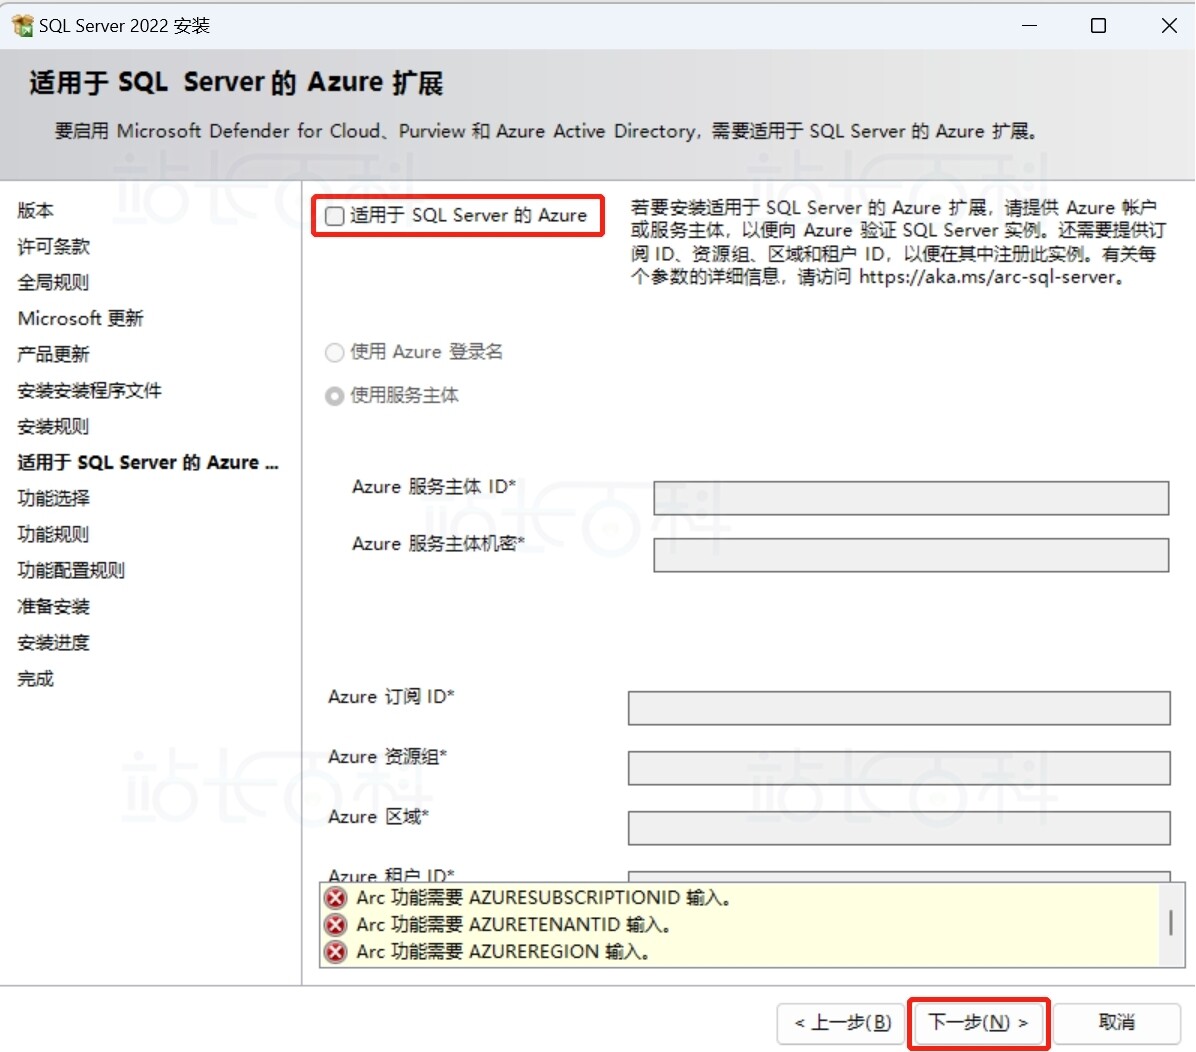Click the Azure 服务主体 ID* label
Viewport: 1196px width, 1052px height.
434,487
